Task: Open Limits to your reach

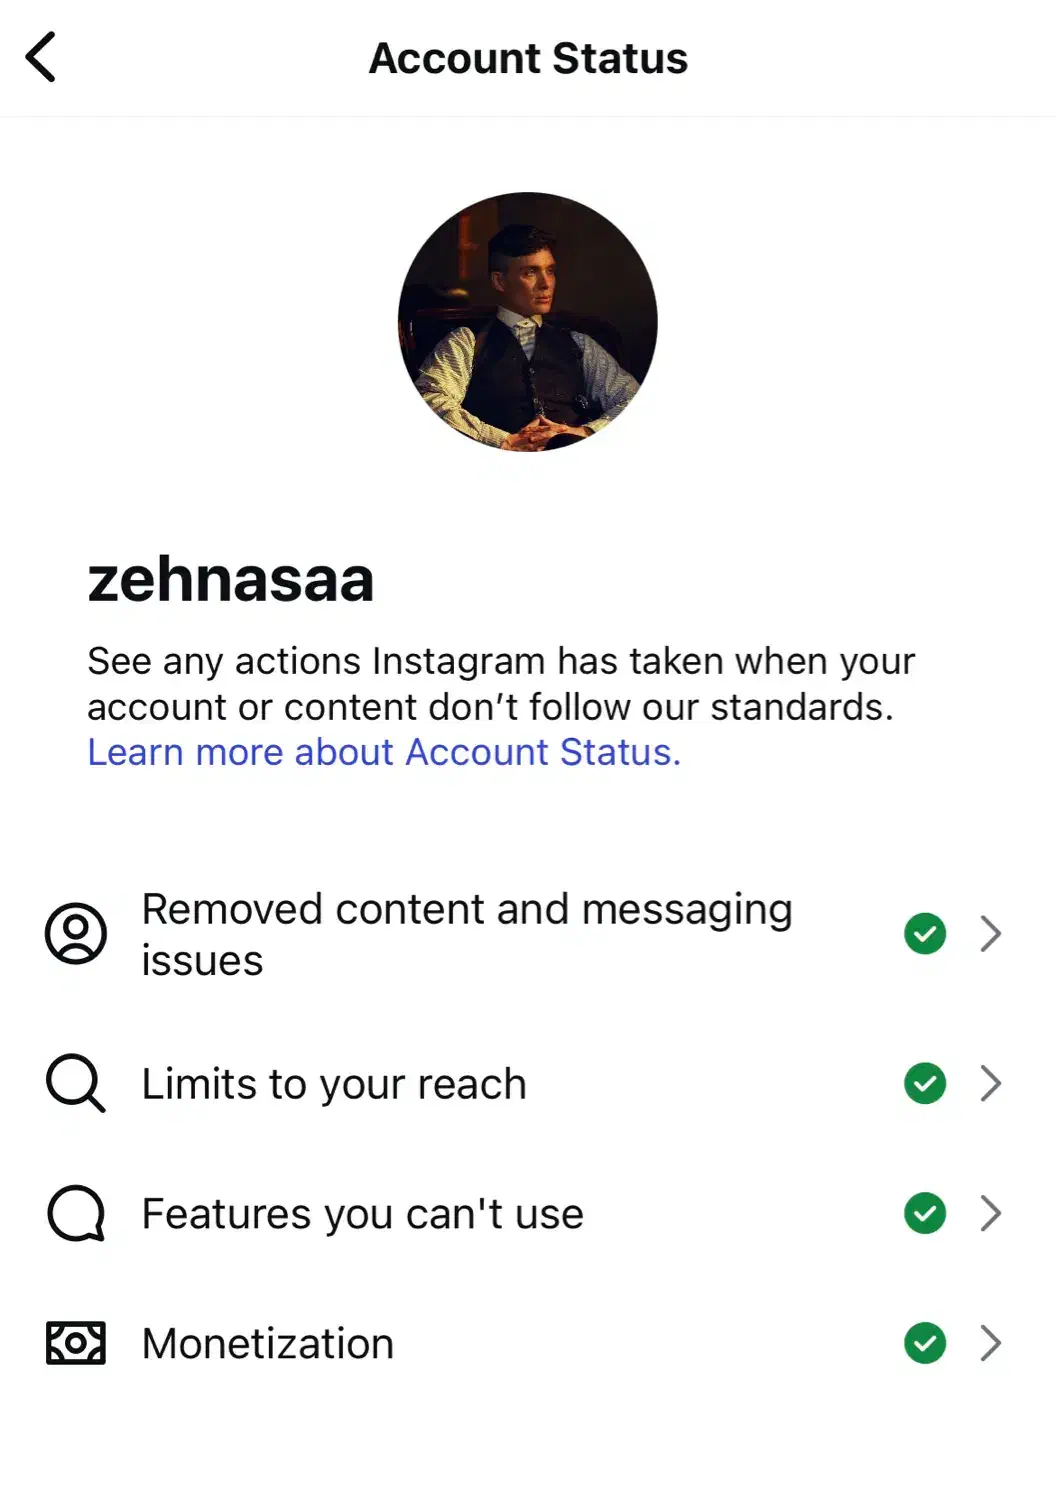Action: pos(334,1084)
